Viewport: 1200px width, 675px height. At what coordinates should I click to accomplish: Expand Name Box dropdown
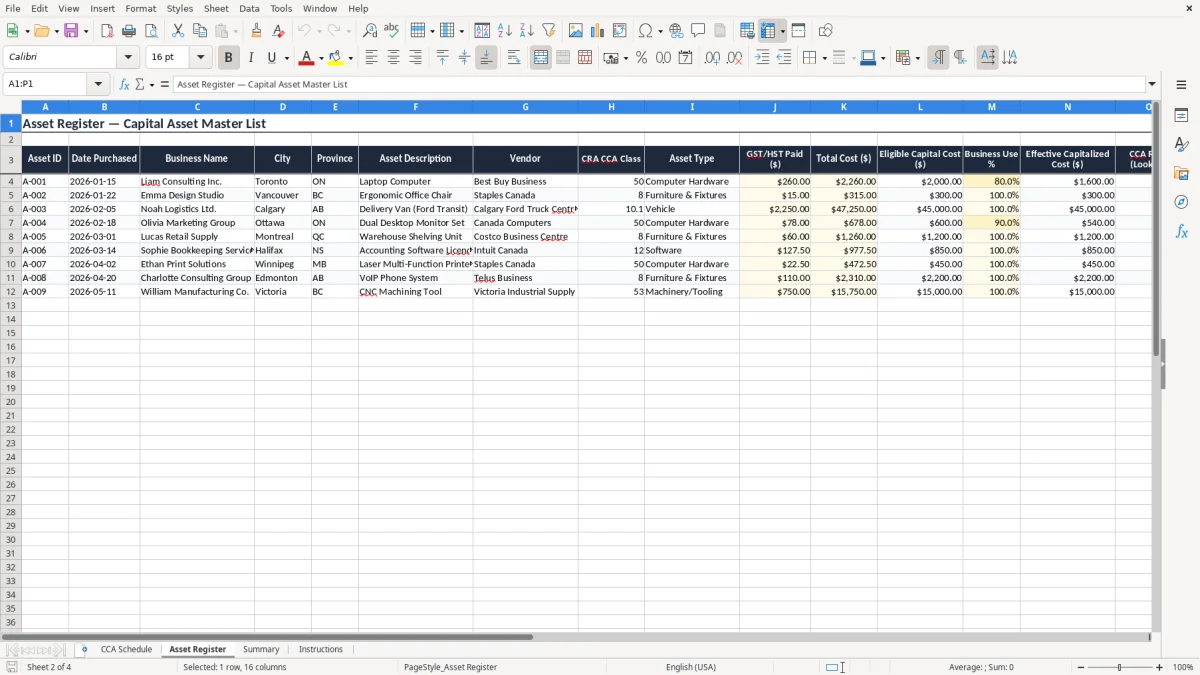[99, 85]
